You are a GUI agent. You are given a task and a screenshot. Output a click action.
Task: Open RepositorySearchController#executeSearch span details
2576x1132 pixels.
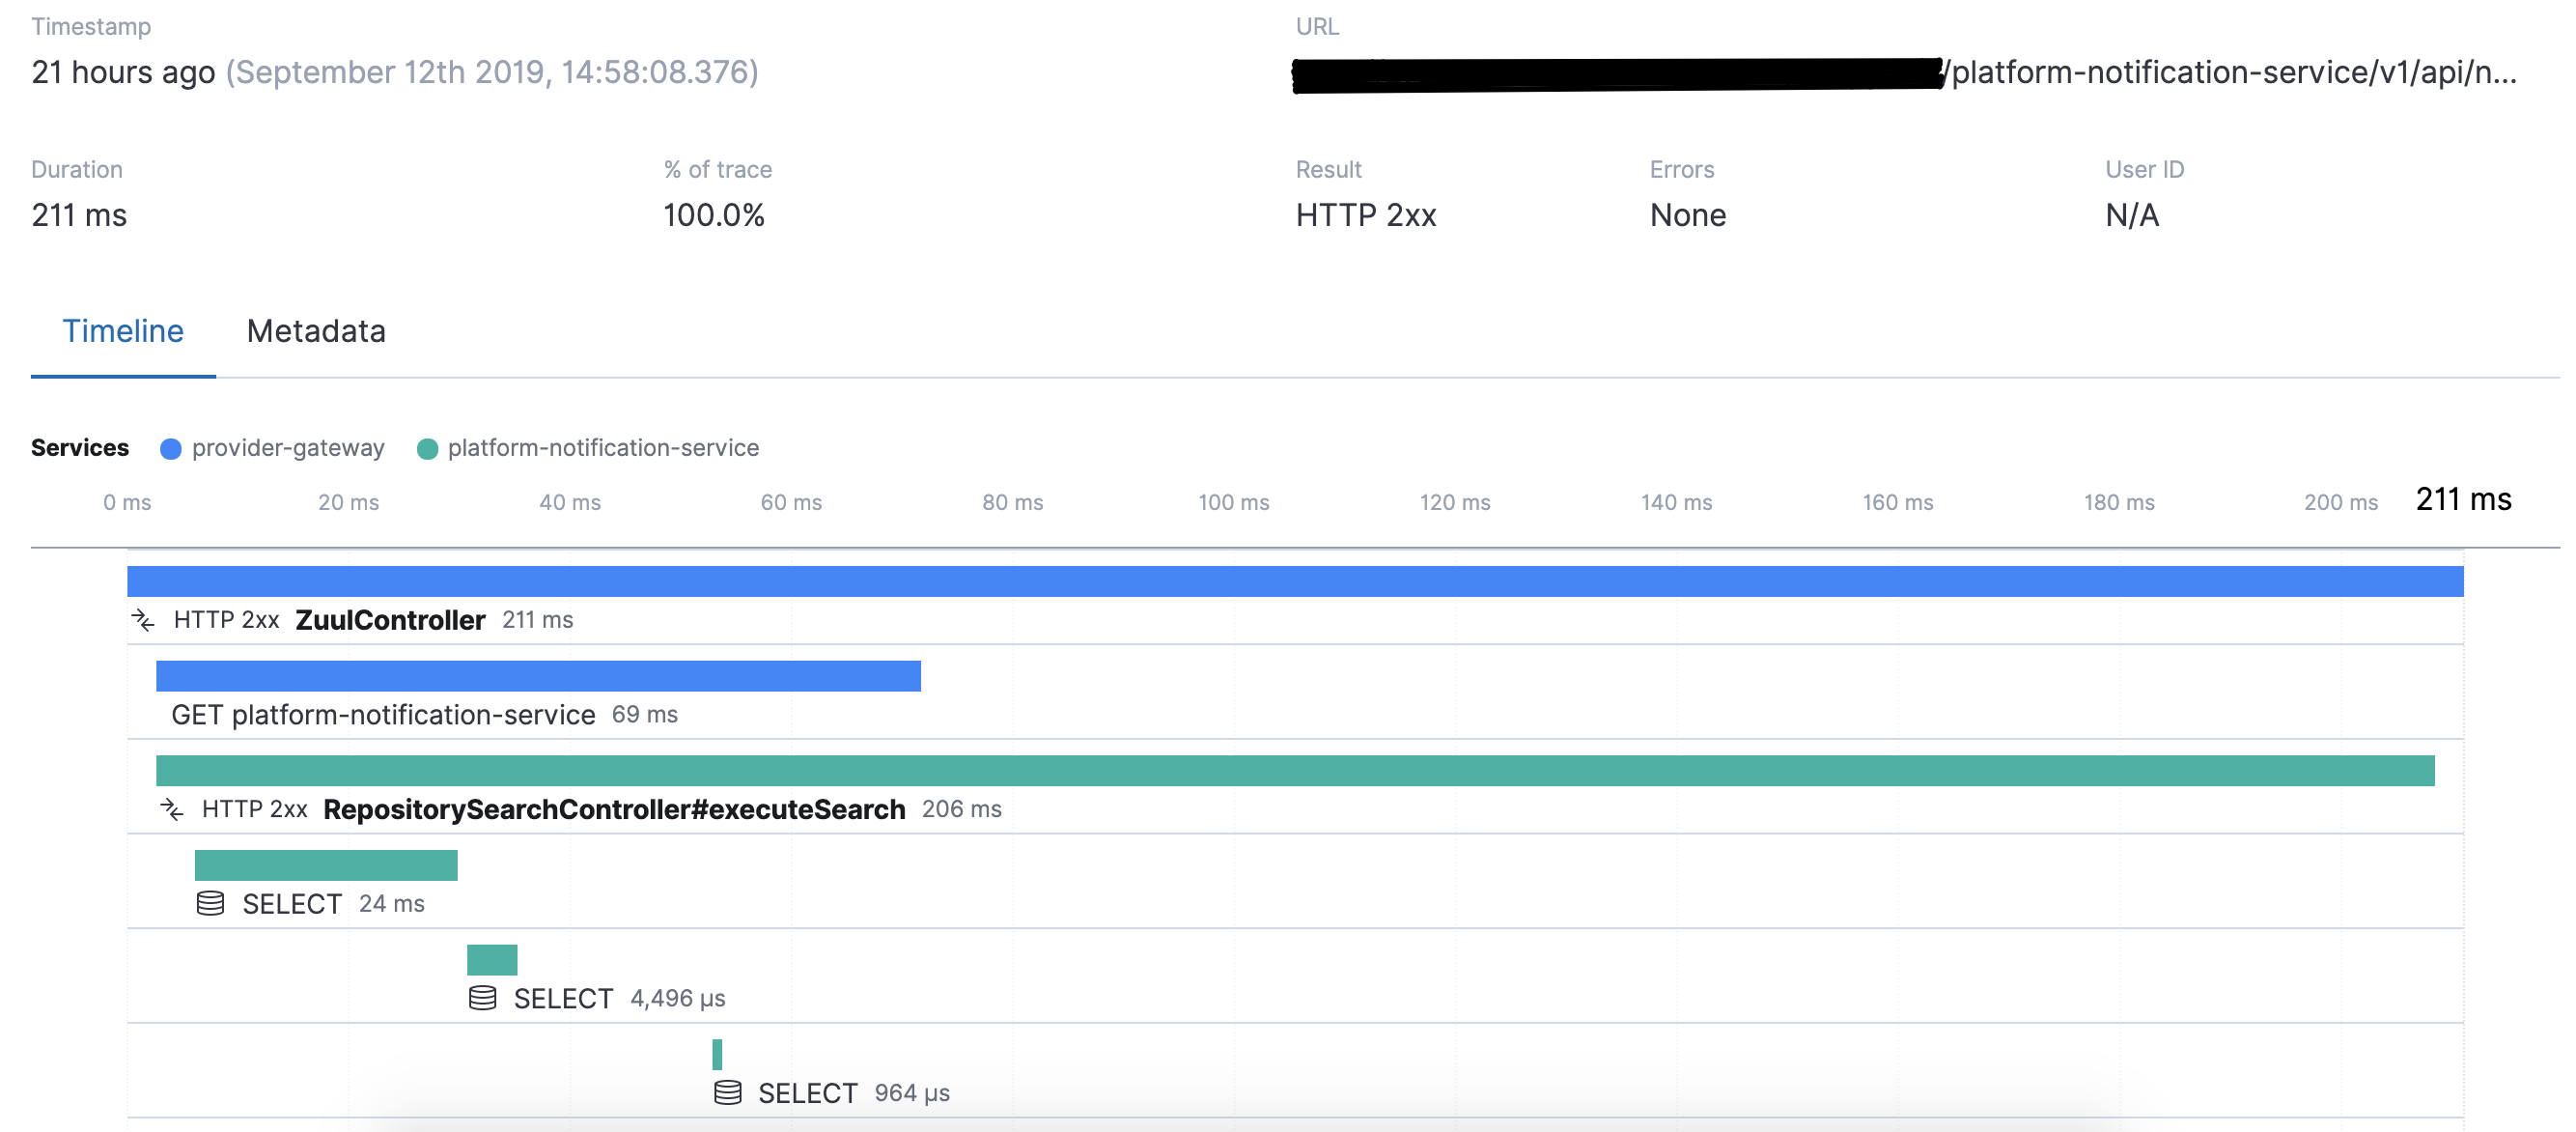coord(614,809)
